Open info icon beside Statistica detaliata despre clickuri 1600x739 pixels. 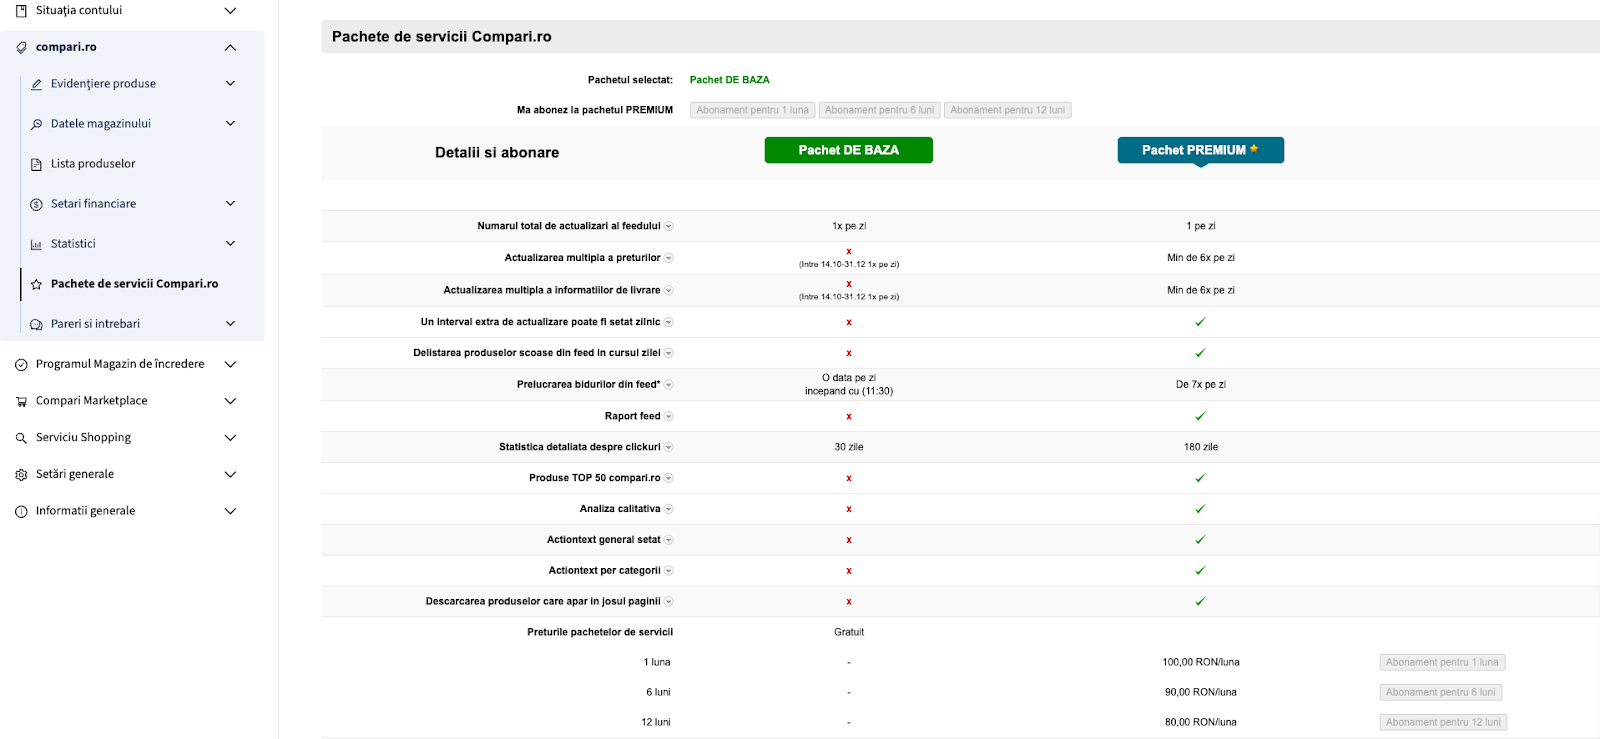coord(669,447)
